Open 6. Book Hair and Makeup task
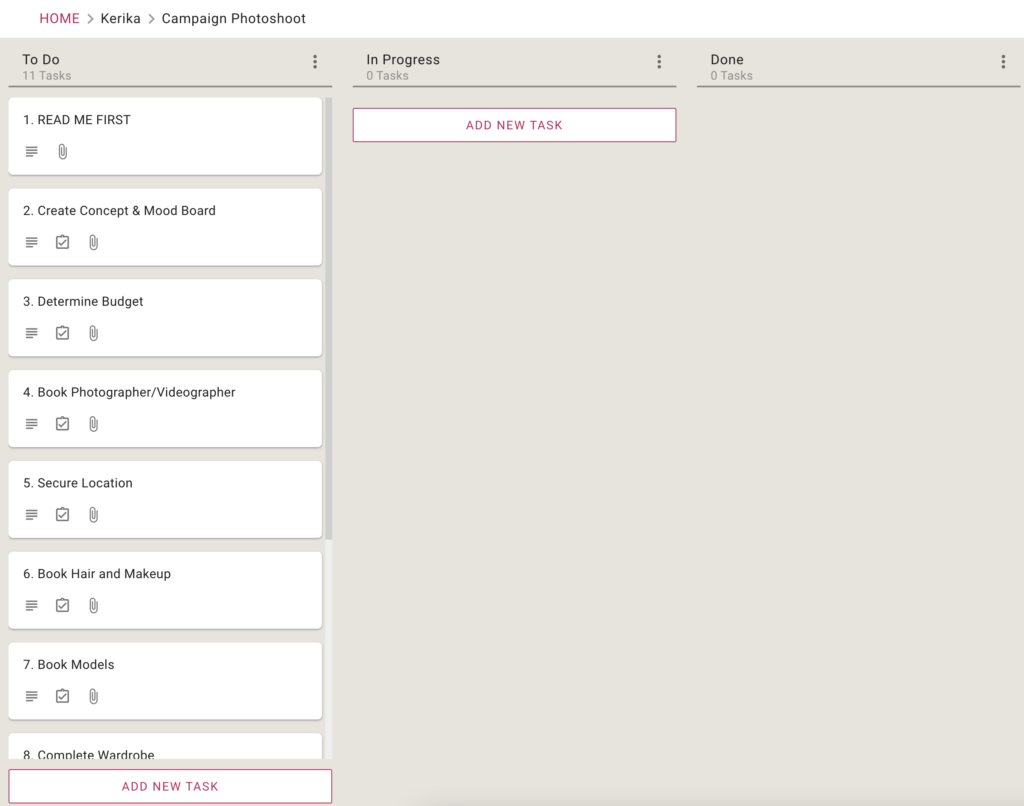The width and height of the screenshot is (1024, 806). (165, 590)
